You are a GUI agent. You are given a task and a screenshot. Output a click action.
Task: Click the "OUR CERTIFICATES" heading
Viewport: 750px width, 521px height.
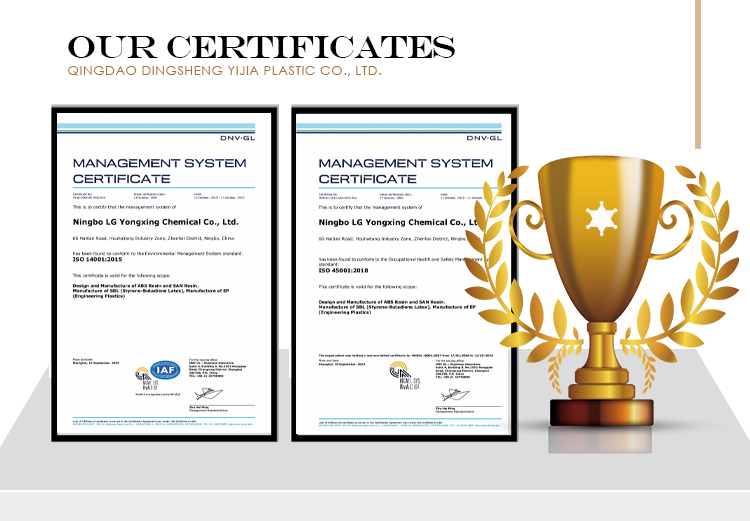coord(260,48)
